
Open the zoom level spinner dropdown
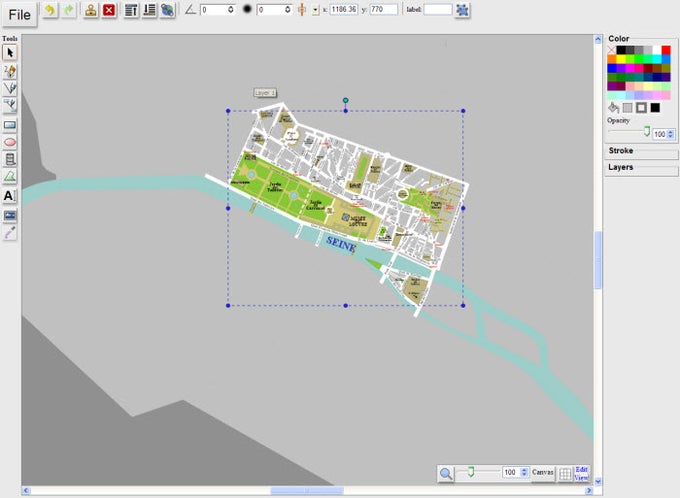point(524,472)
